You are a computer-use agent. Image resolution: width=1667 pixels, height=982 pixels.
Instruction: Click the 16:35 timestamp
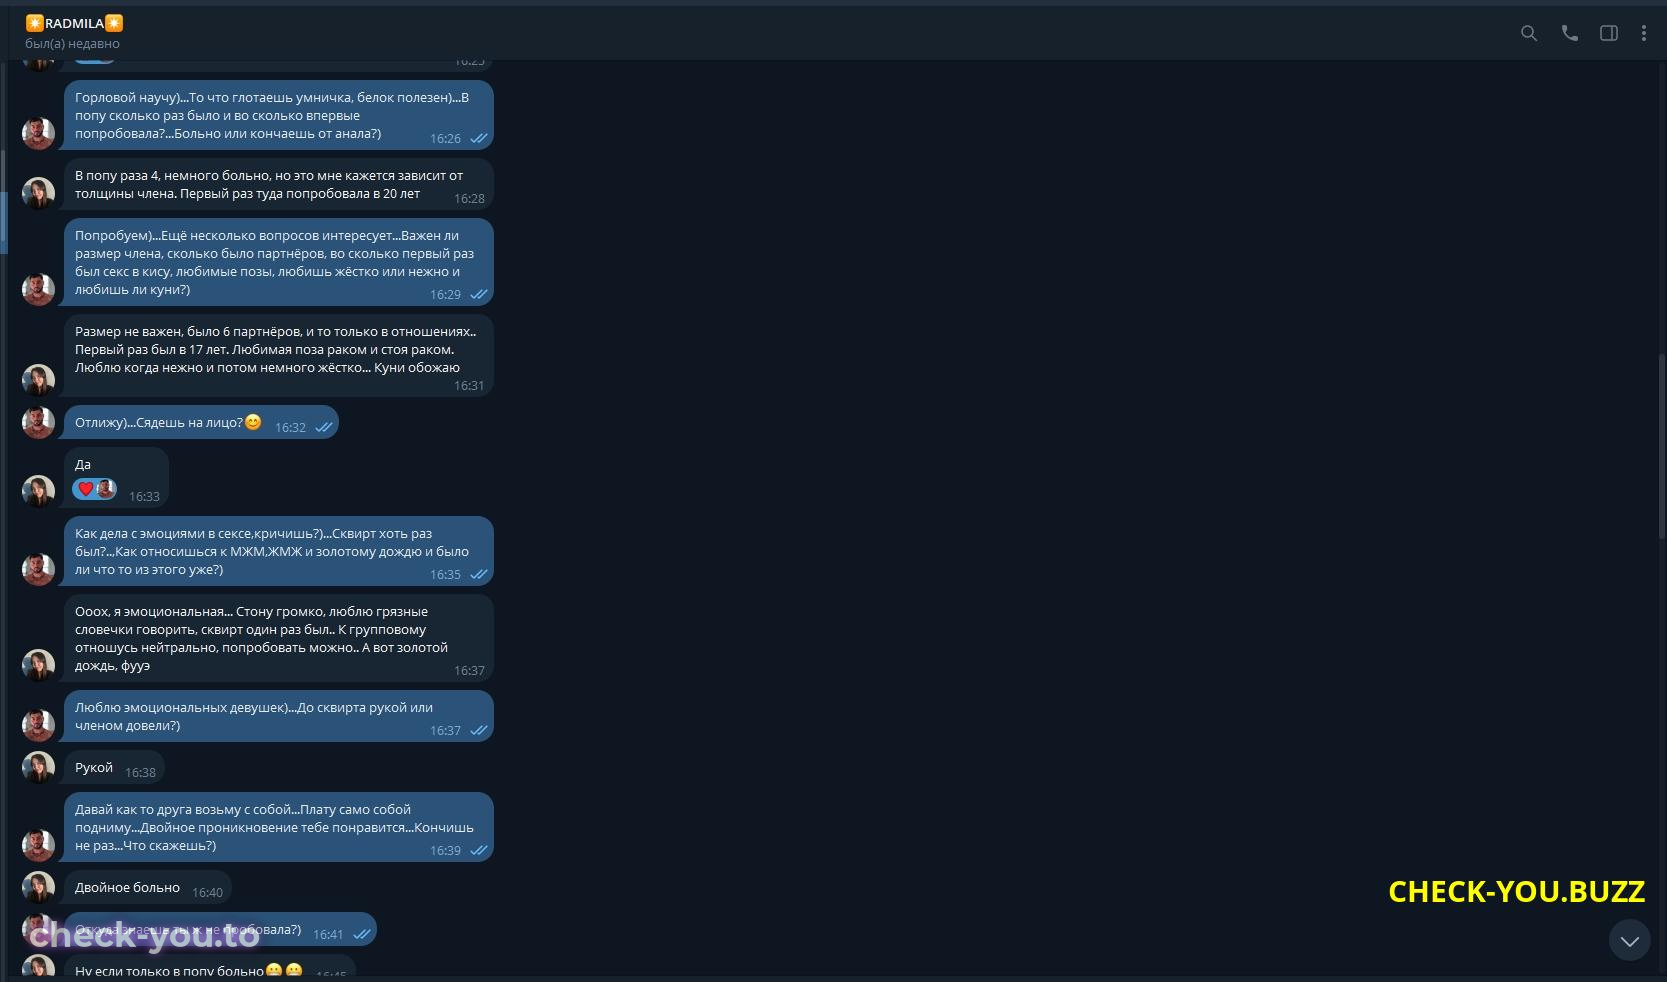(x=445, y=575)
